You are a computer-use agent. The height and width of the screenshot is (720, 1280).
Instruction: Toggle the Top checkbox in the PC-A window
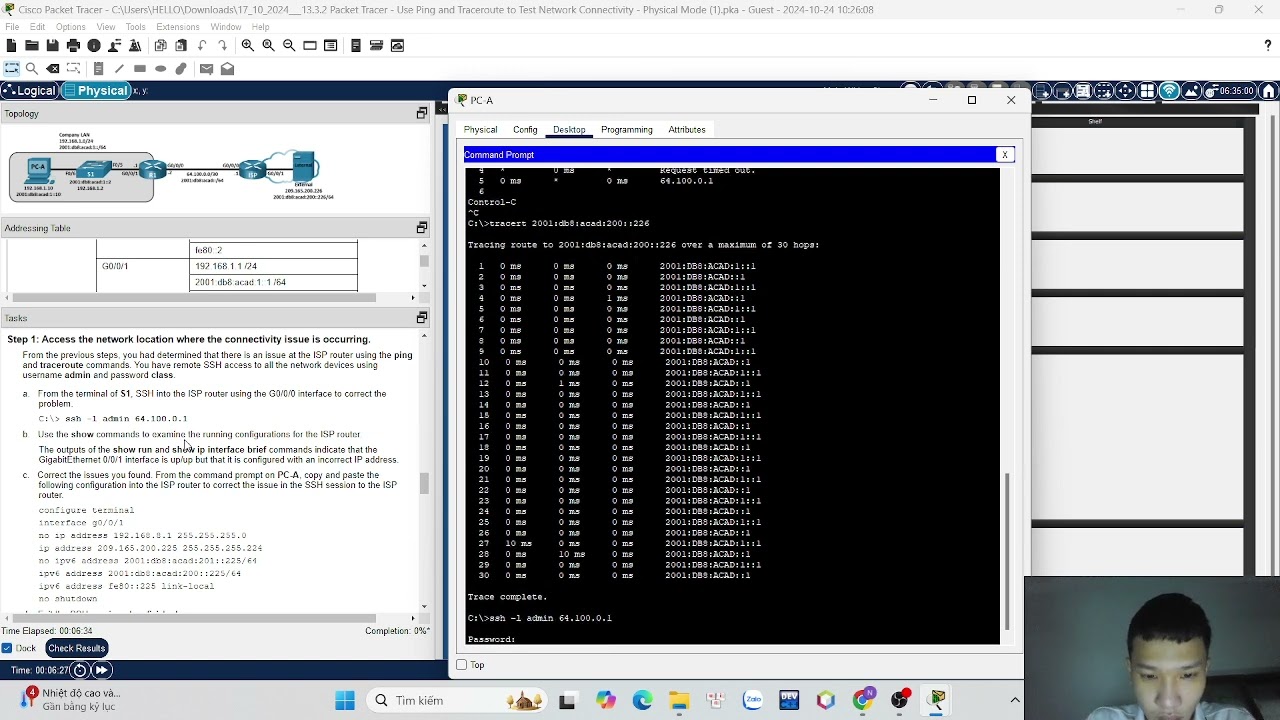(462, 665)
